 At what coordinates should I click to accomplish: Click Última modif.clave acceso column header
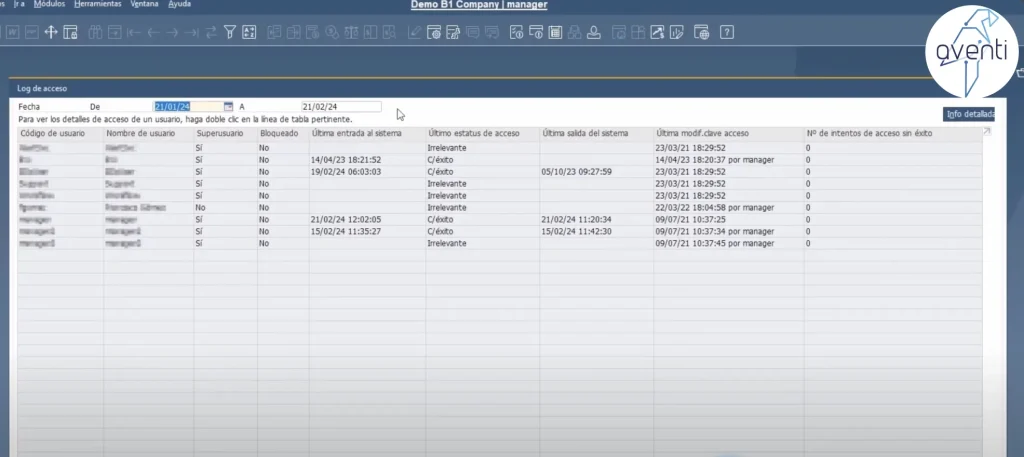pos(729,133)
